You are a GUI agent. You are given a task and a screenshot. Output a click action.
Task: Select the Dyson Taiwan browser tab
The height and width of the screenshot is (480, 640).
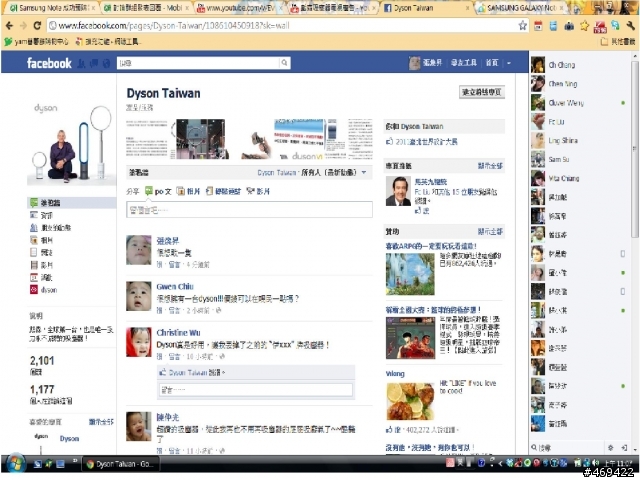click(427, 8)
